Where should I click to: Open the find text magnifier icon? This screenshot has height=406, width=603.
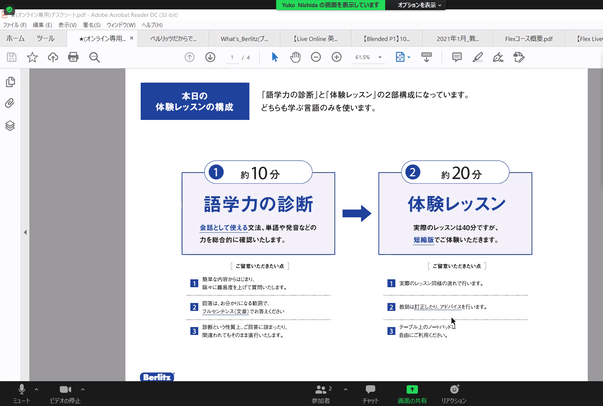(x=94, y=57)
